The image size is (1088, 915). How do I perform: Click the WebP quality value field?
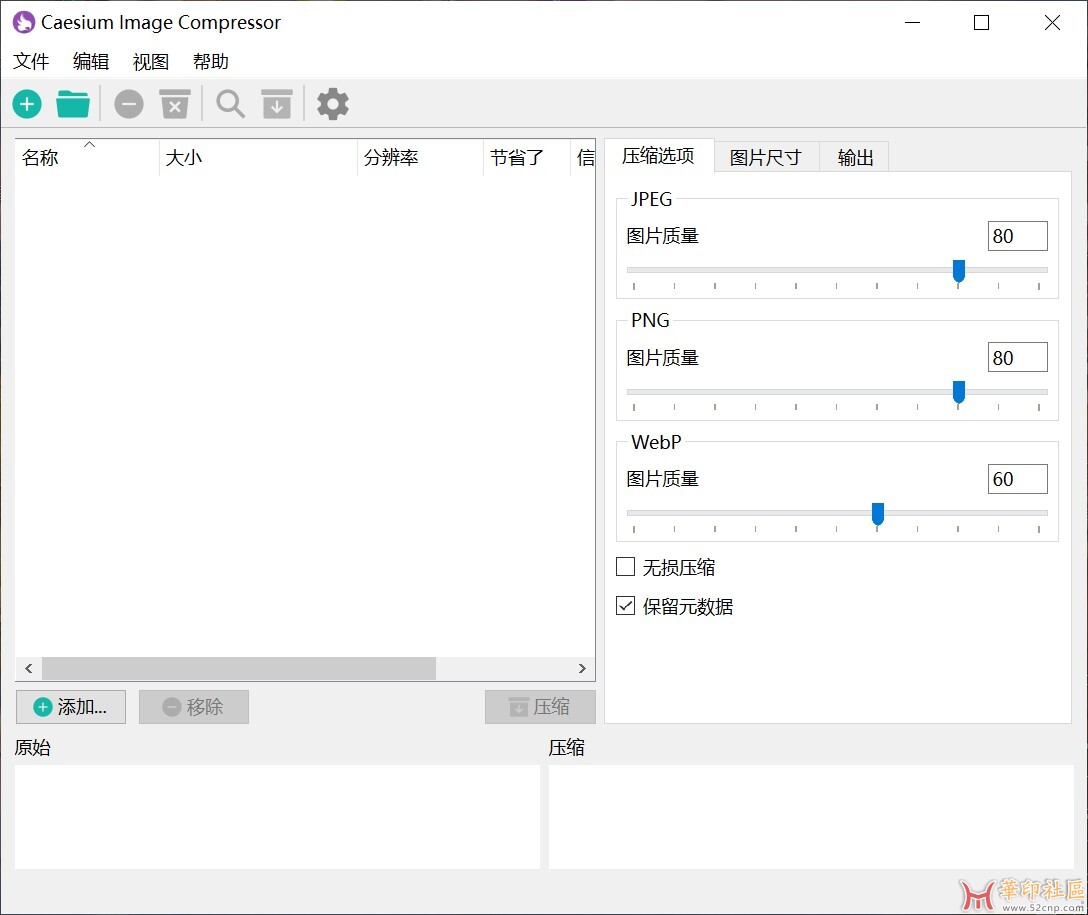point(1017,479)
